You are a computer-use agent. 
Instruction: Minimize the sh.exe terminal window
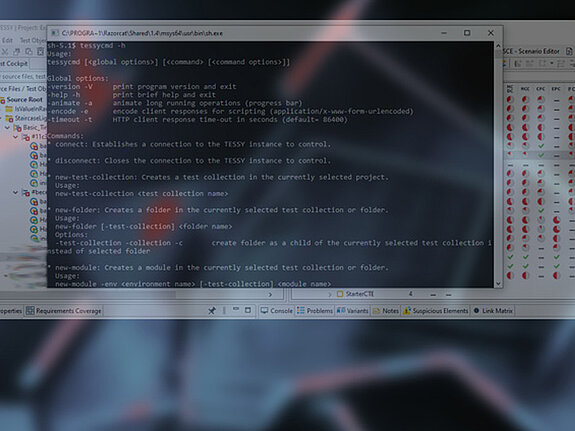click(444, 33)
